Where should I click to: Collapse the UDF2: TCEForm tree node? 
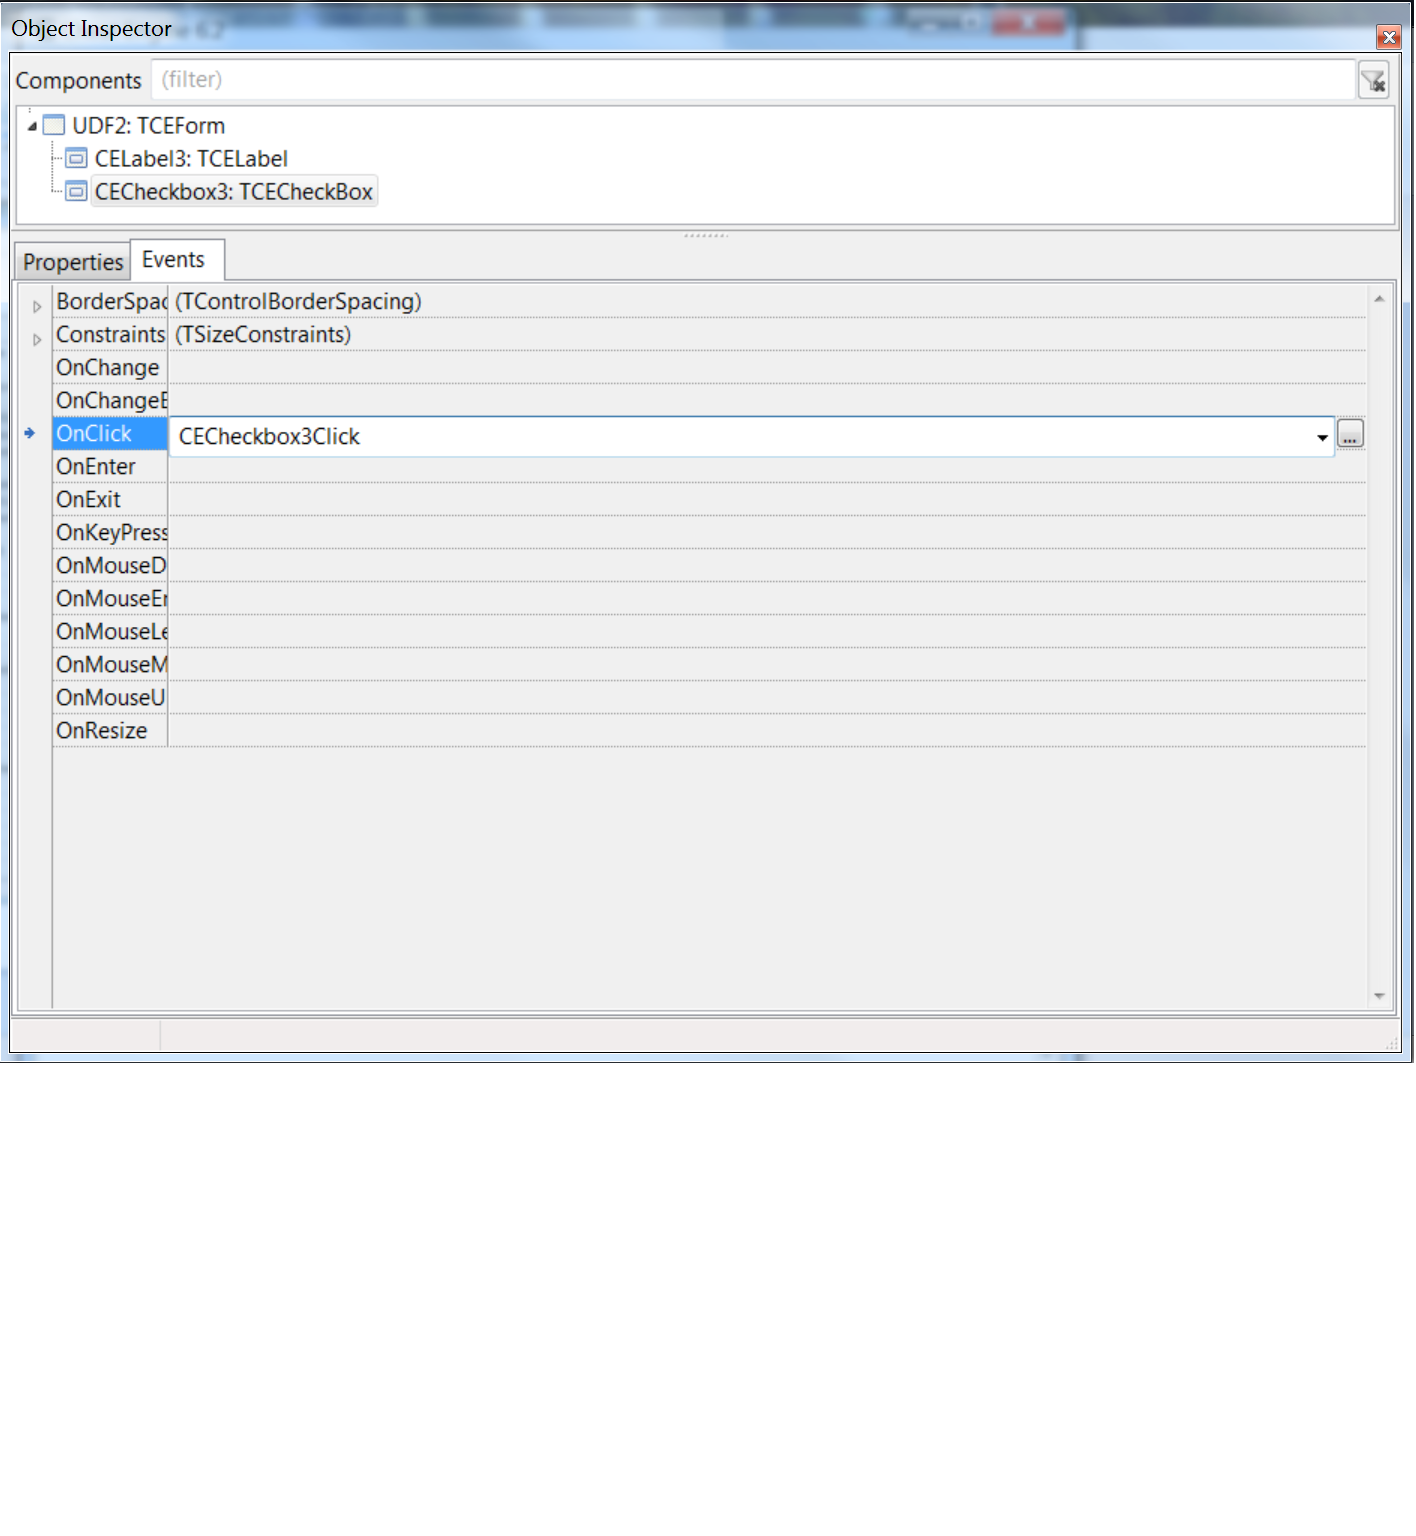pyautogui.click(x=33, y=125)
